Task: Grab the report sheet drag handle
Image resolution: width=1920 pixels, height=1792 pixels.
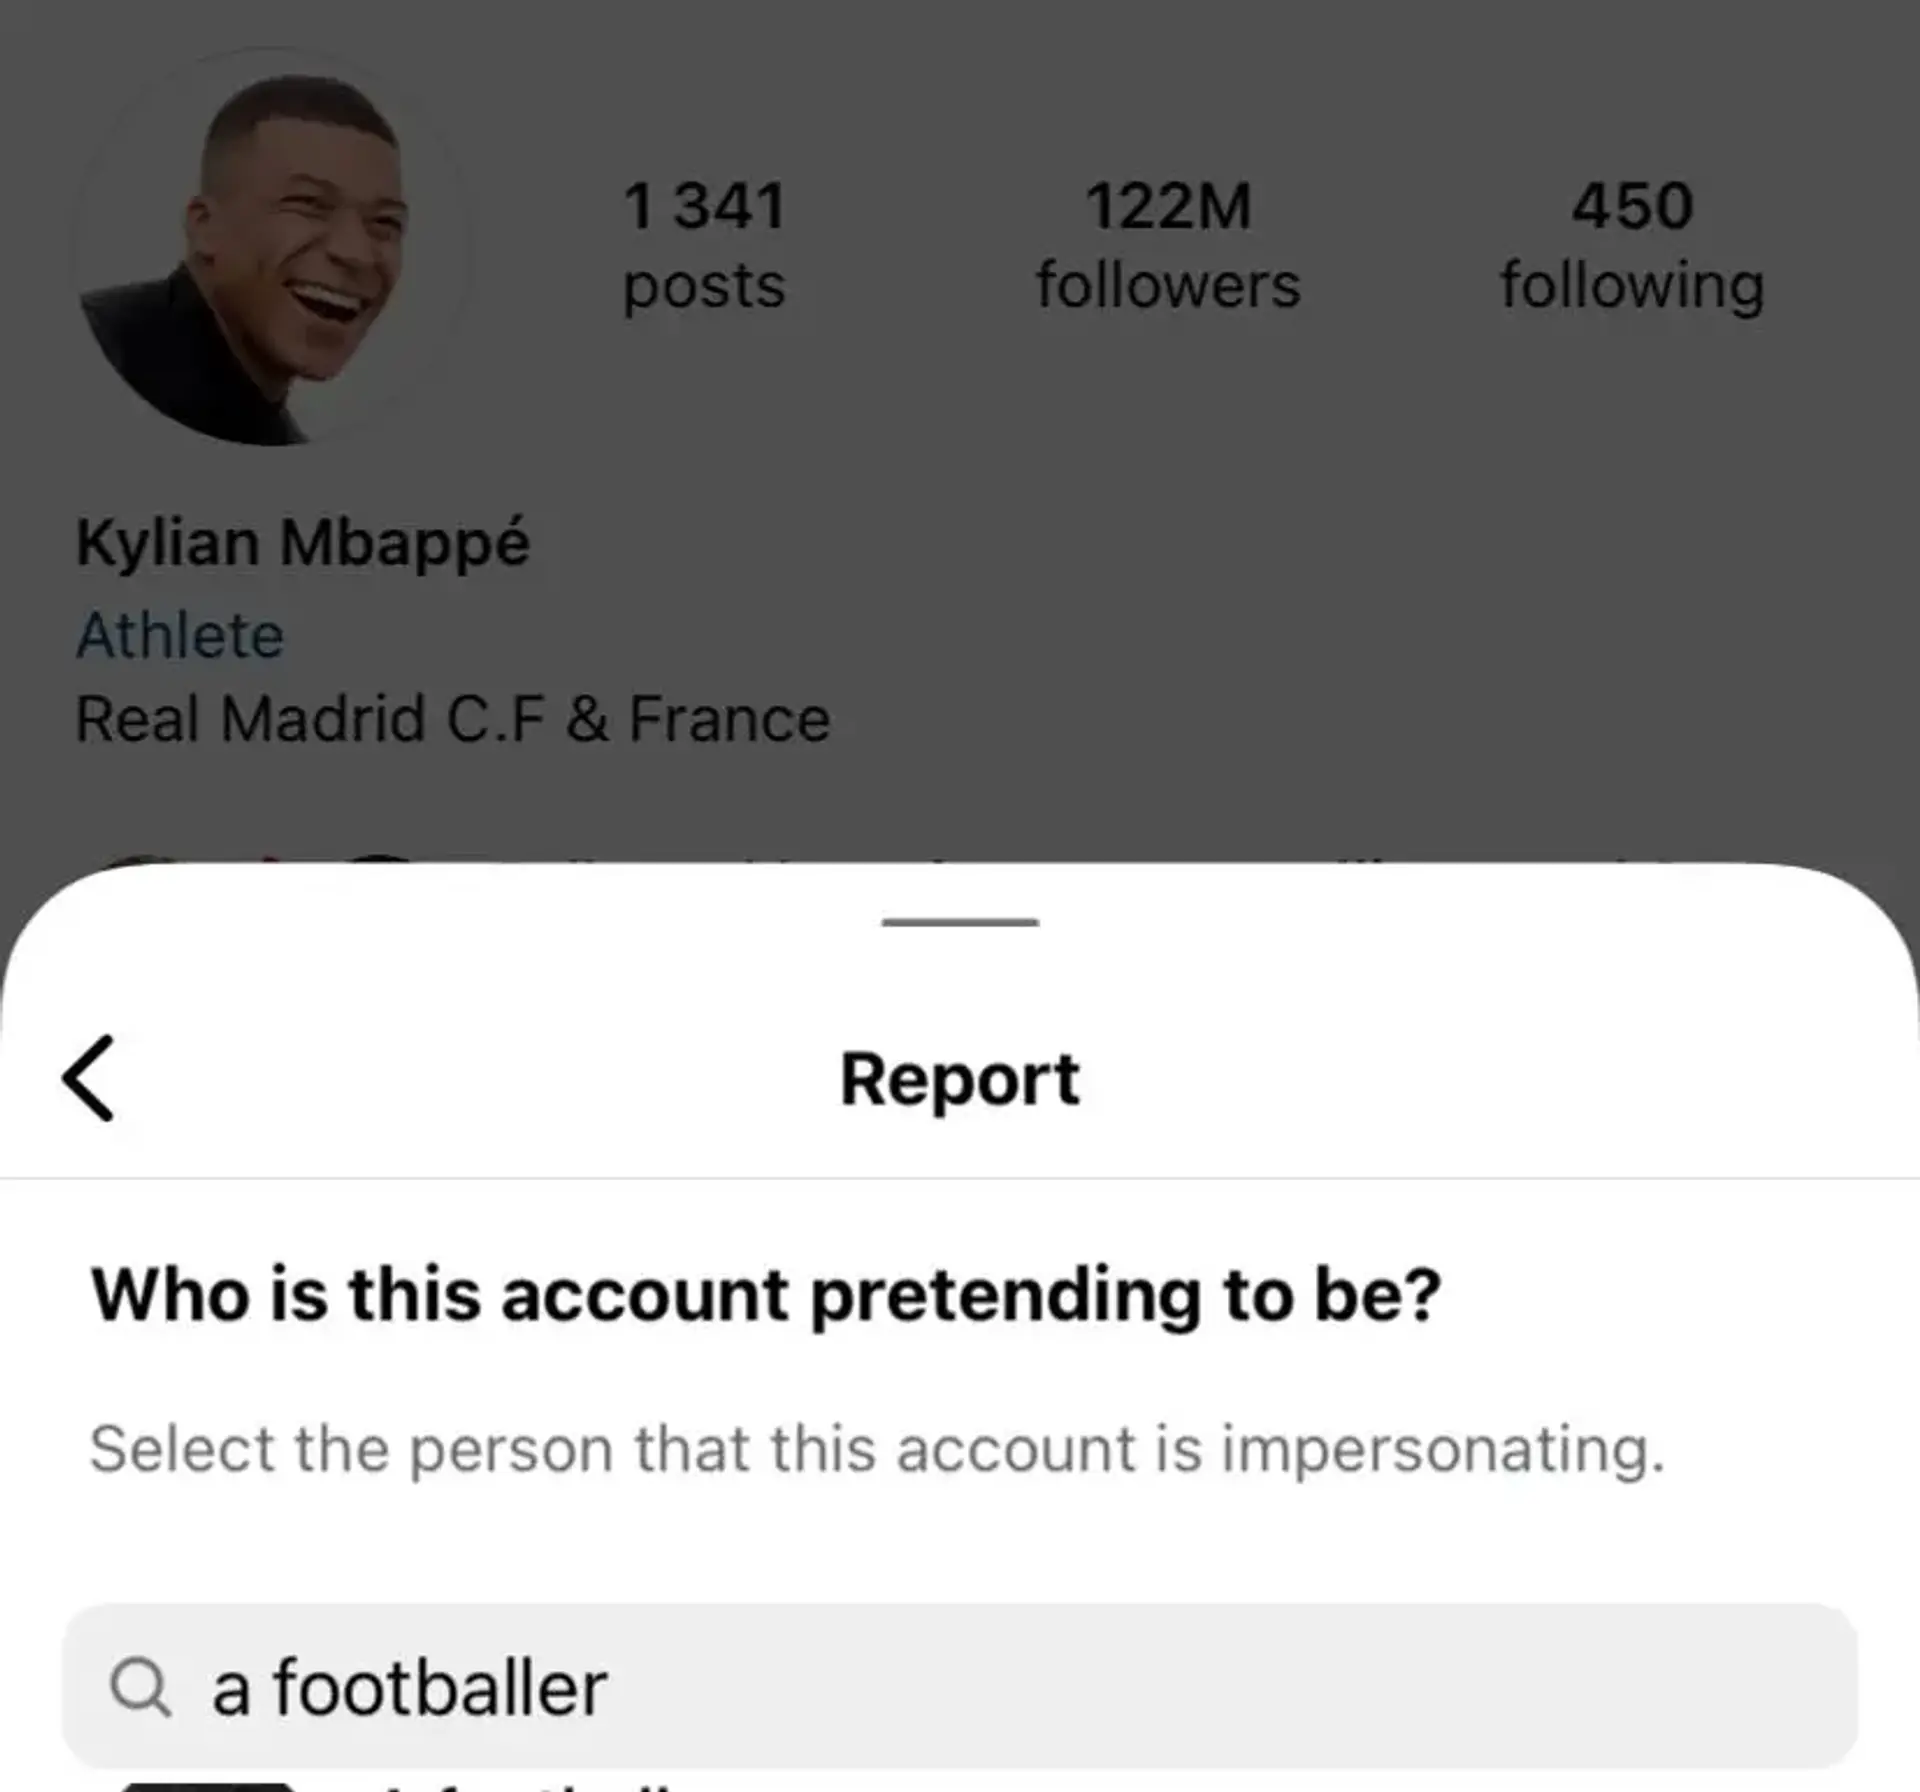Action: click(960, 922)
